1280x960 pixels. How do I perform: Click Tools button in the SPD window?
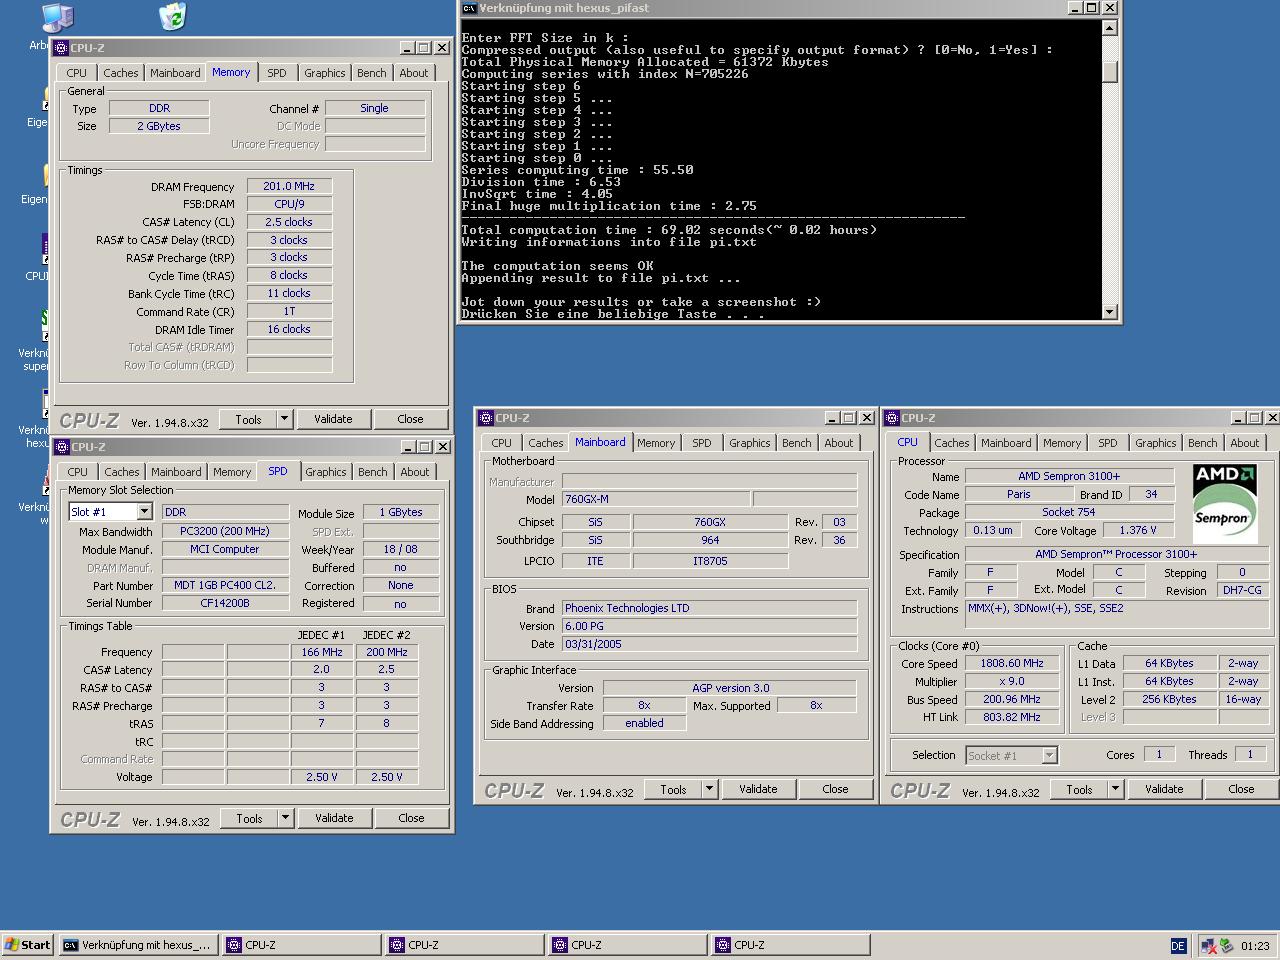click(x=249, y=818)
